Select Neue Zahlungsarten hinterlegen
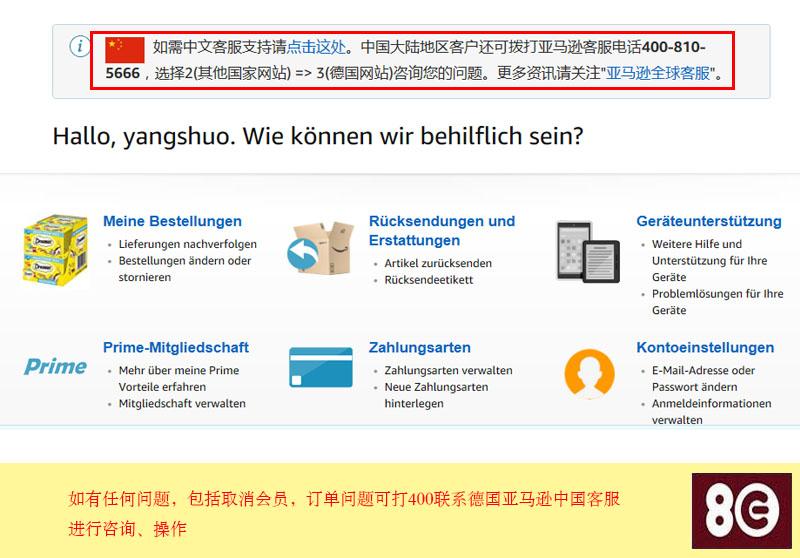 (x=436, y=395)
